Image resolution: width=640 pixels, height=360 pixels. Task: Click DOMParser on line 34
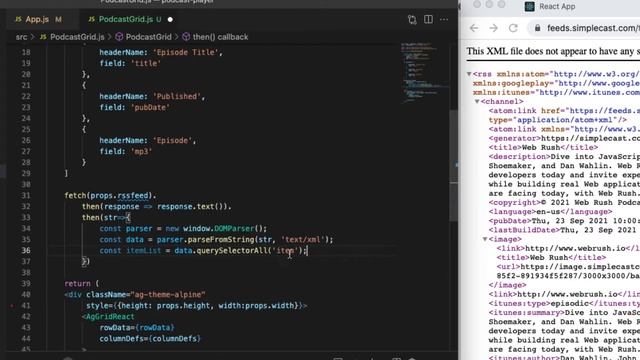pyautogui.click(x=234, y=229)
